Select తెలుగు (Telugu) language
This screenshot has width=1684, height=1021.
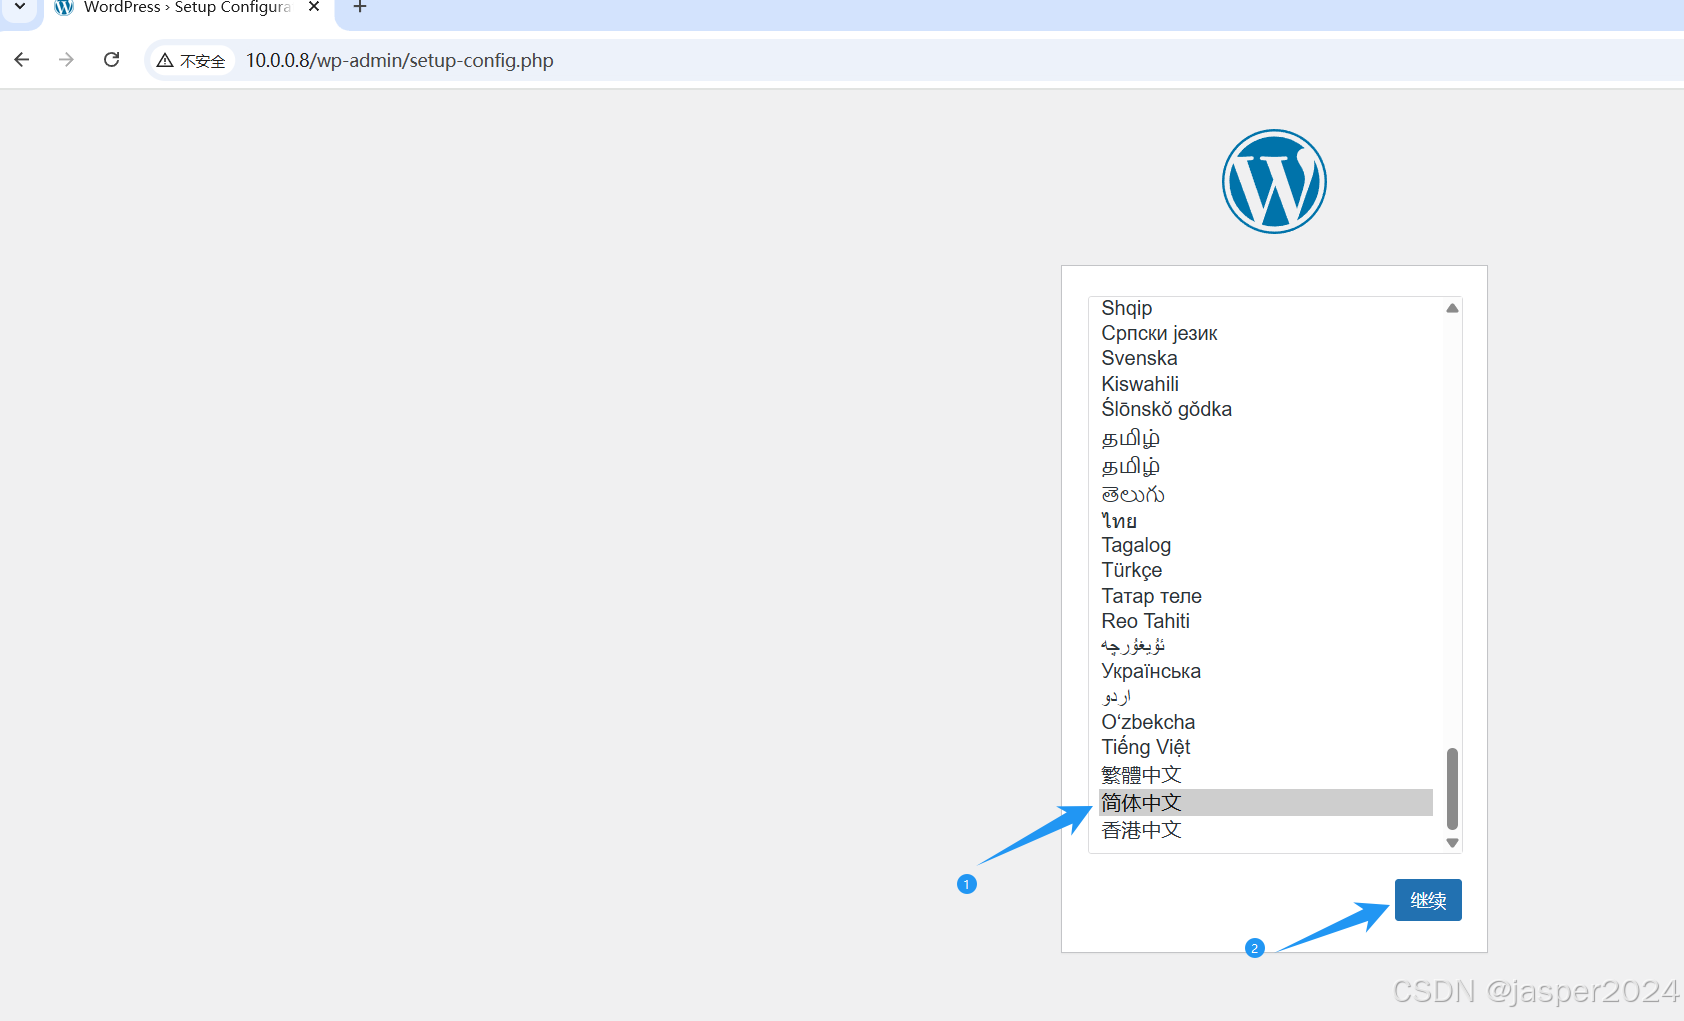click(1265, 494)
